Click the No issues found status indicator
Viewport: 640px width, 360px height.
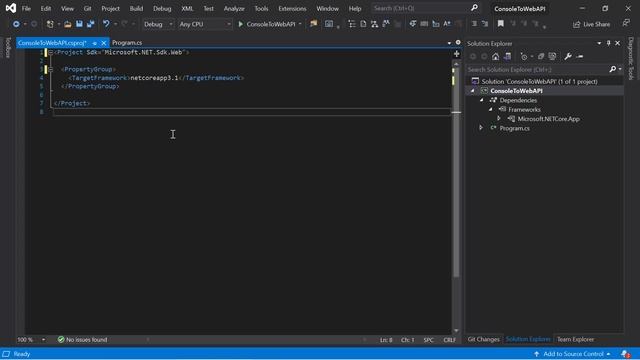[82, 340]
